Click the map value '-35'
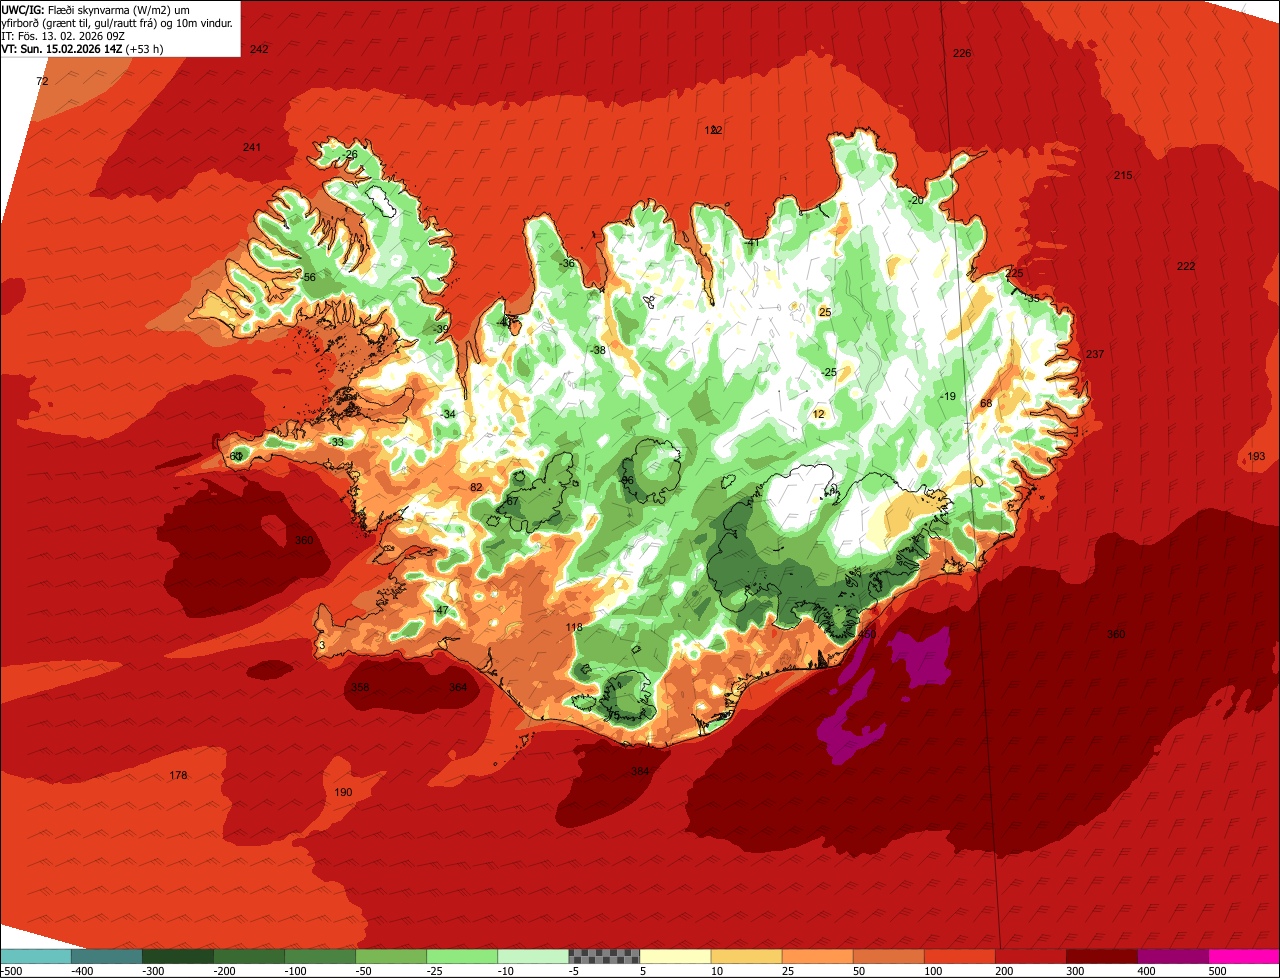 pyautogui.click(x=1031, y=298)
